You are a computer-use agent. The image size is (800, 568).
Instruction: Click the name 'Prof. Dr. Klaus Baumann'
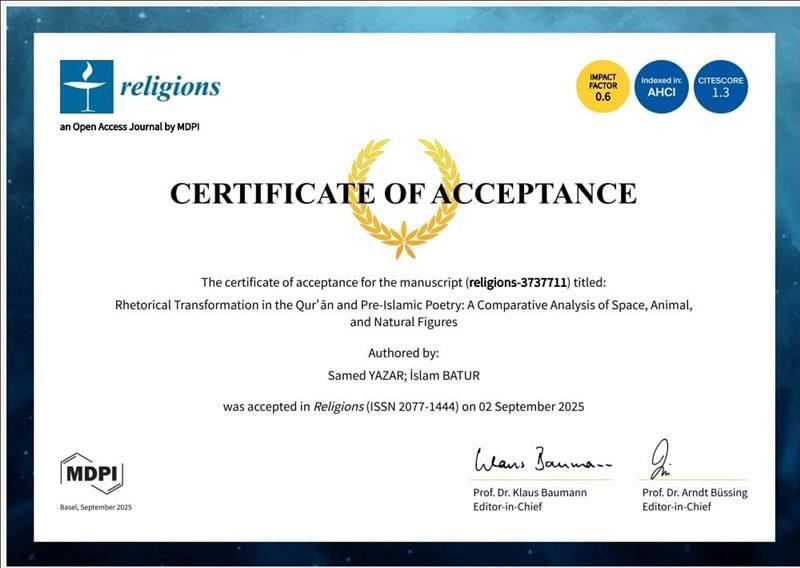[530, 492]
